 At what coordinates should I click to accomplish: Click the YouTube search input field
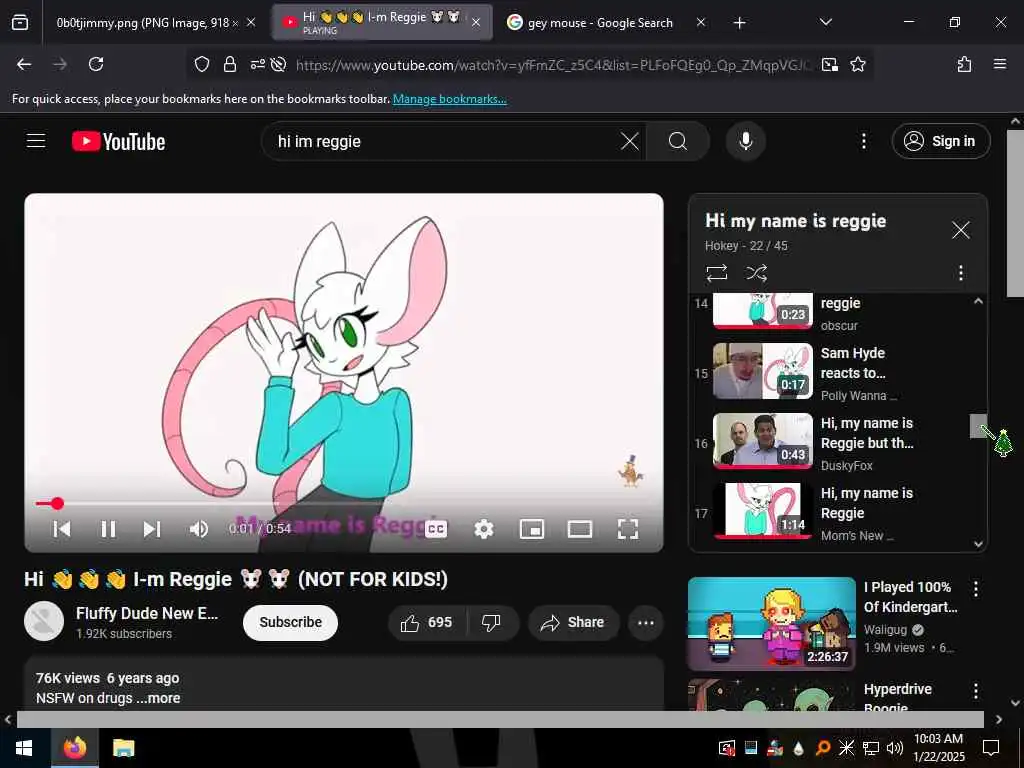(445, 141)
